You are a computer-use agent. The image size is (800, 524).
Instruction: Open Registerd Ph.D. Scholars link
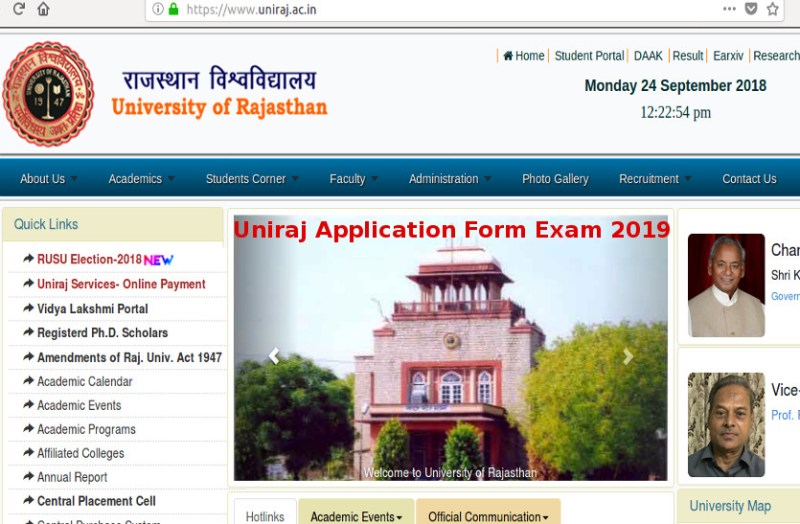tap(103, 333)
